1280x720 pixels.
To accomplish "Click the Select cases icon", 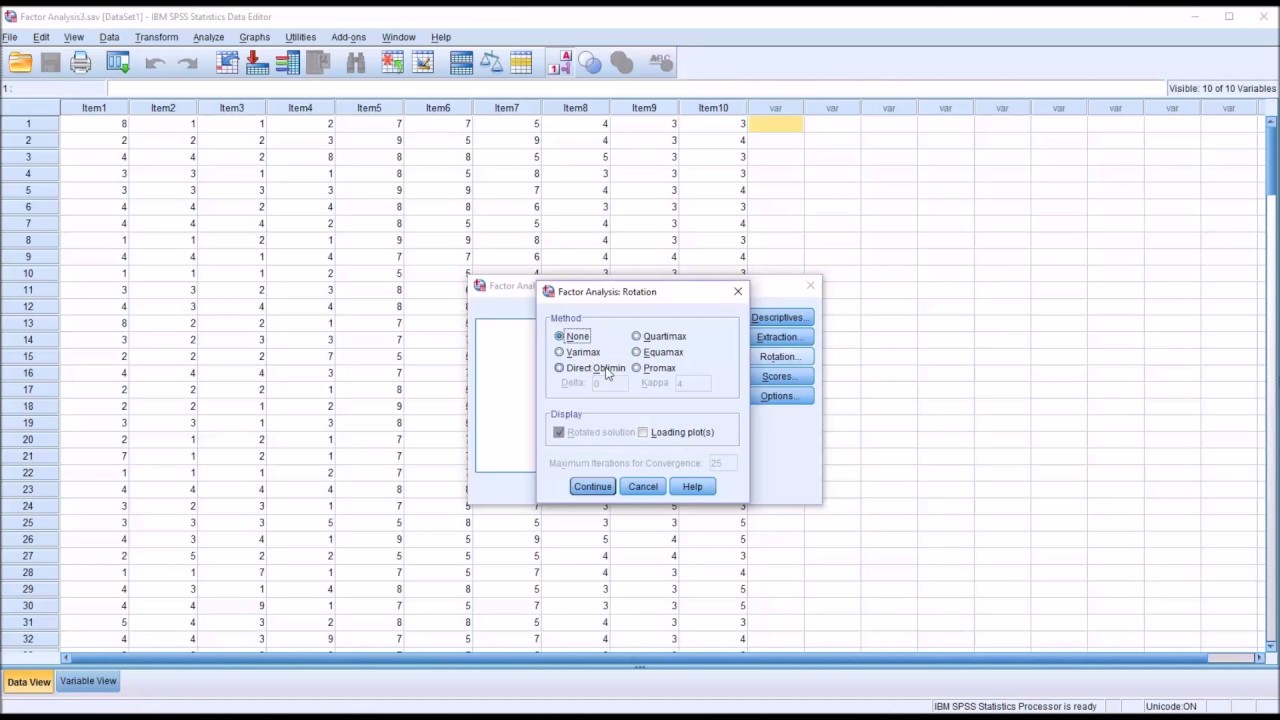I will pyautogui.click(x=521, y=63).
